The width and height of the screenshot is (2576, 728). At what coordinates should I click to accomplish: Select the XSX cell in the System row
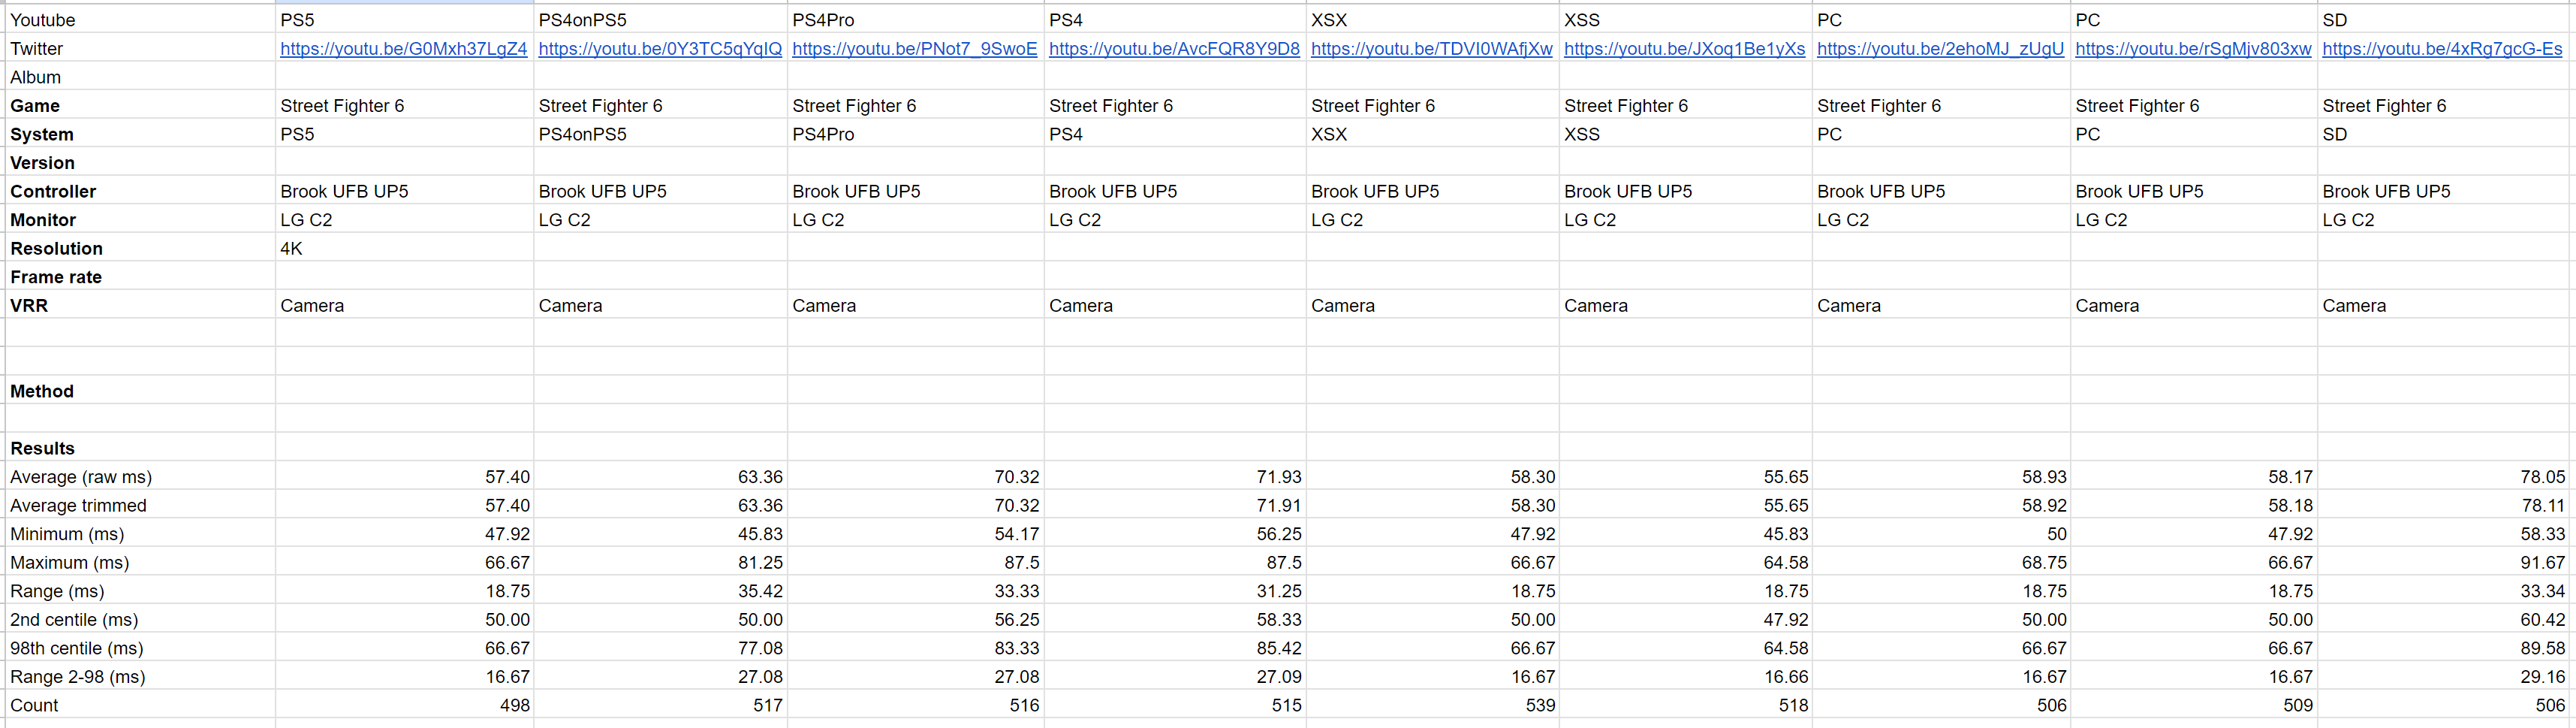coord(1433,134)
